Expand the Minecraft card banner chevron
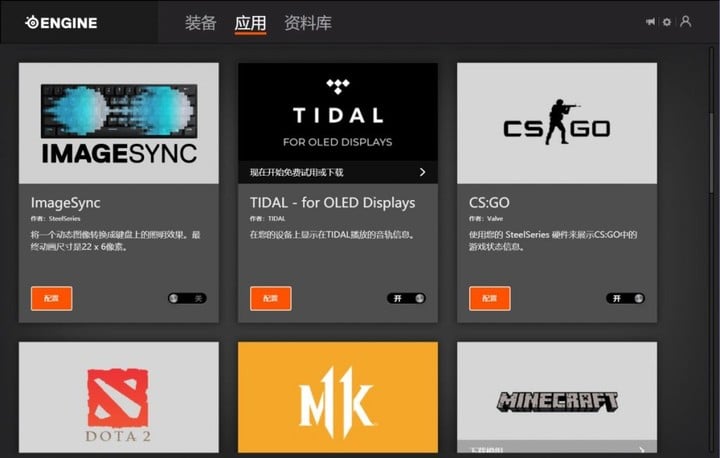This screenshot has width=720, height=458. pos(641,449)
